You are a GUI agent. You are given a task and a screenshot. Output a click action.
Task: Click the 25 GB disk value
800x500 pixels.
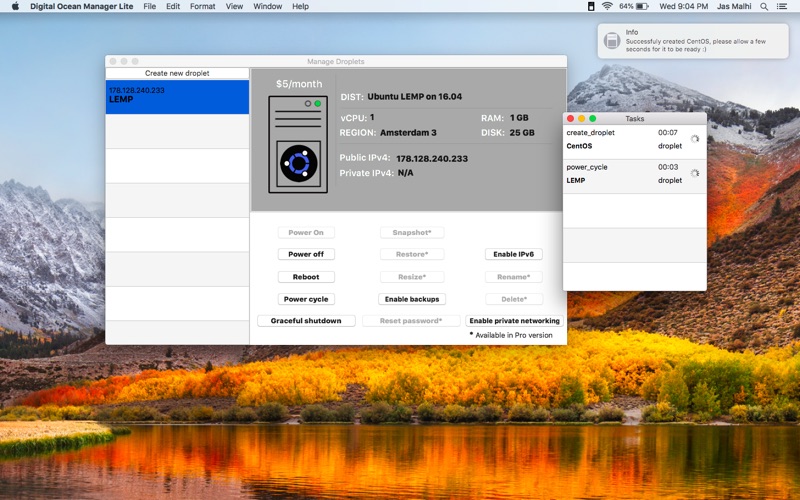(522, 133)
